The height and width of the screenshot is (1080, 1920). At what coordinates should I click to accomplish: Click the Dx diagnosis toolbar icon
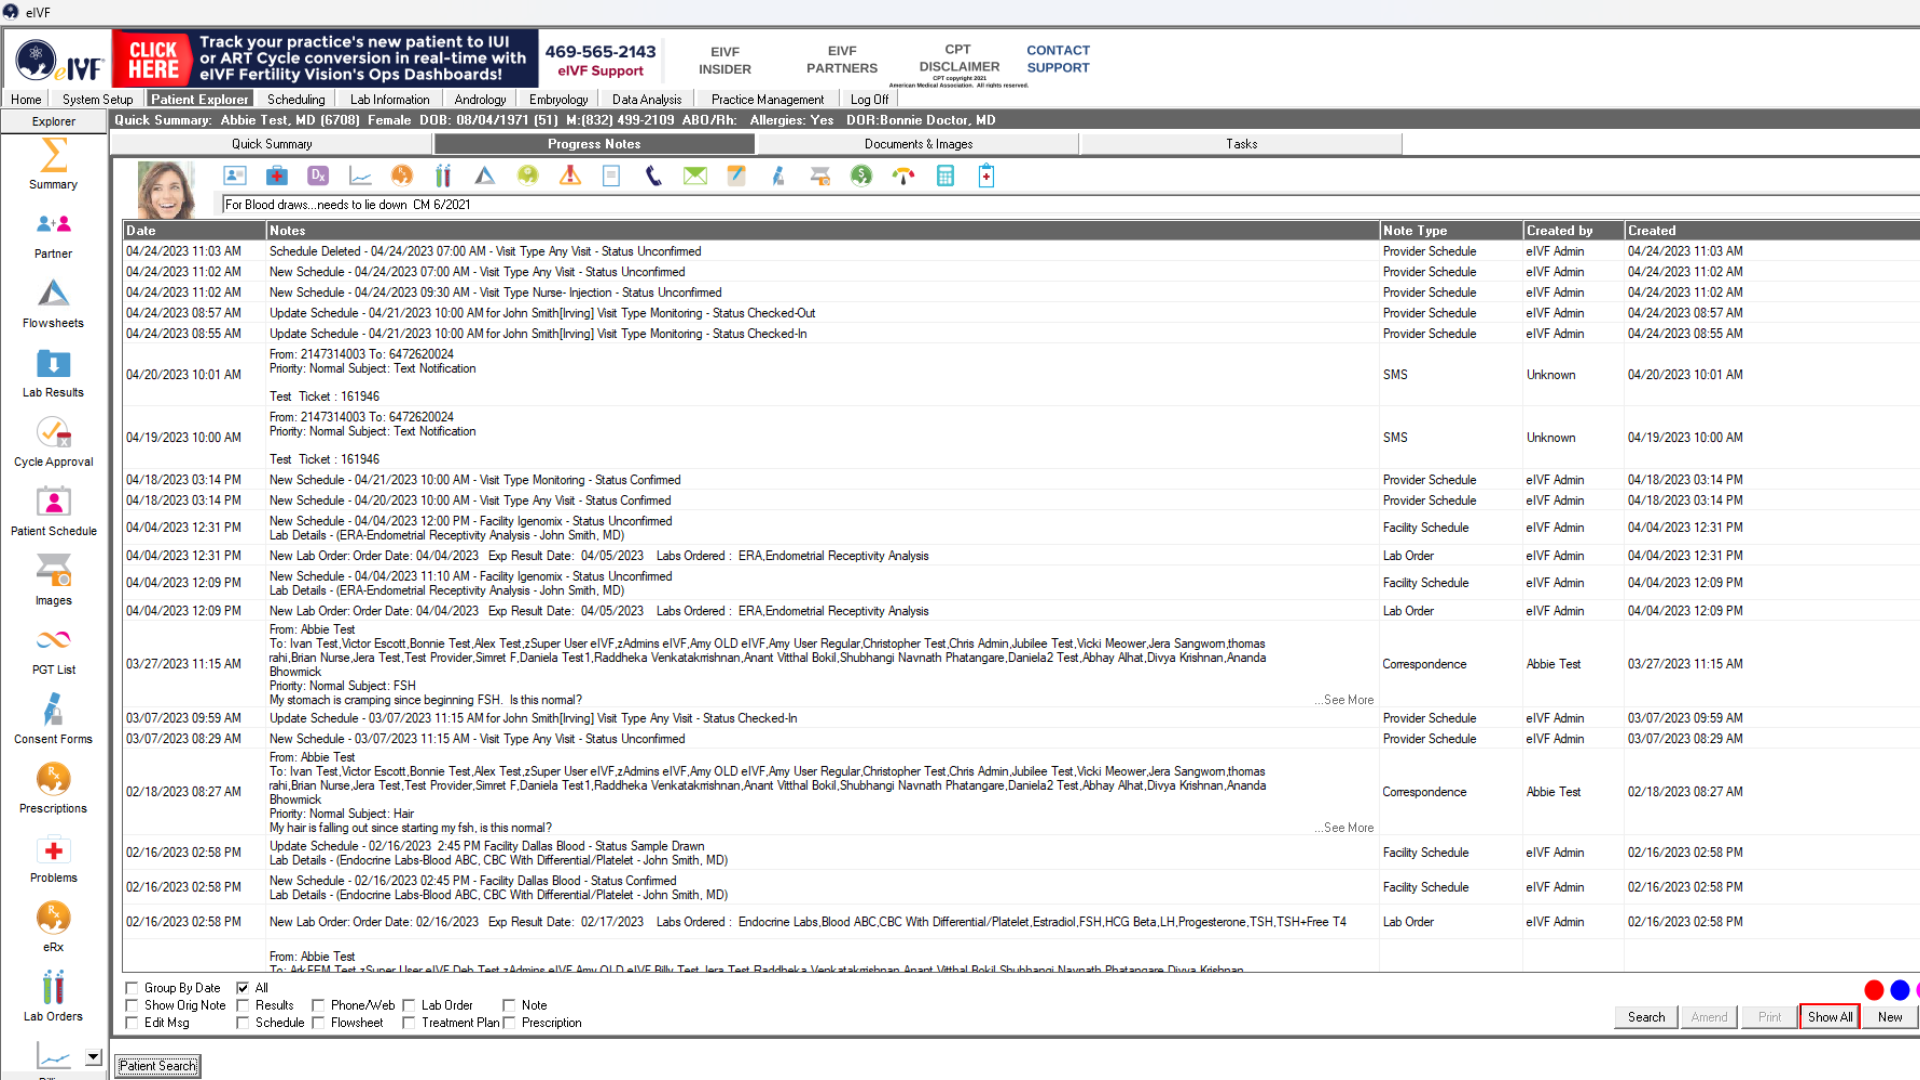point(318,176)
